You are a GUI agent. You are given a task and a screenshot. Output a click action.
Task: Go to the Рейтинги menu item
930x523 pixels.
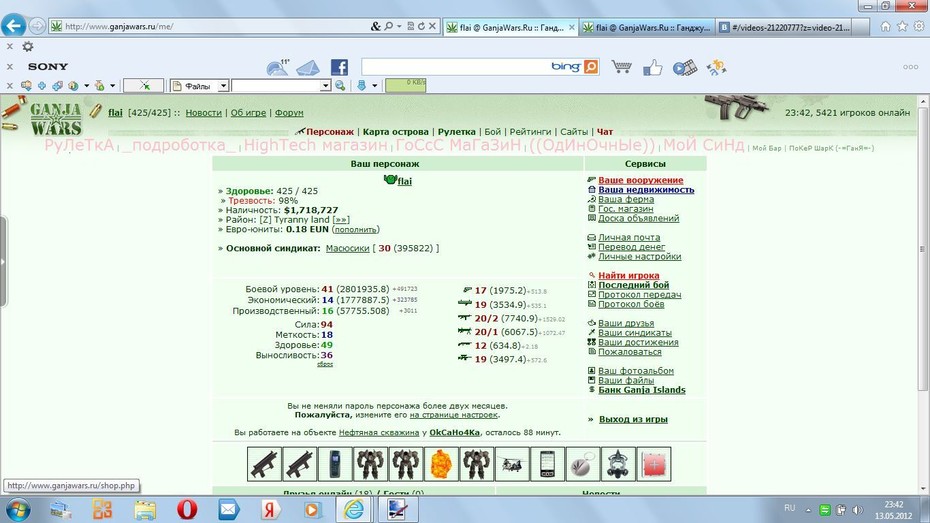[530, 132]
